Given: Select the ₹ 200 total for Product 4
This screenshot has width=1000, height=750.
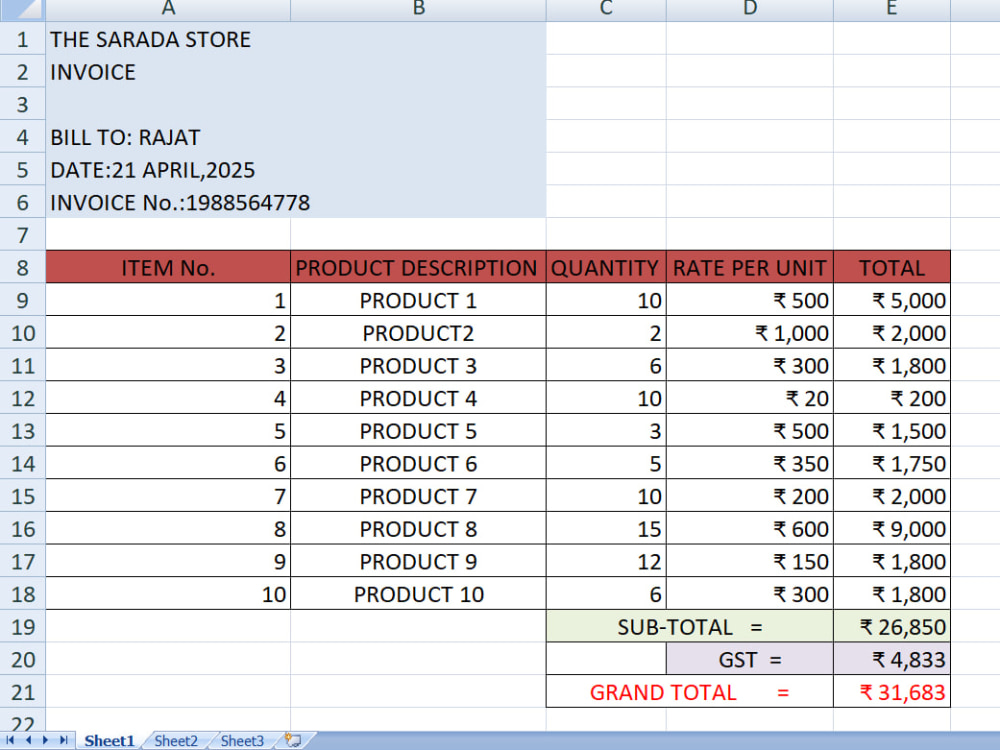Looking at the screenshot, I should pyautogui.click(x=892, y=398).
